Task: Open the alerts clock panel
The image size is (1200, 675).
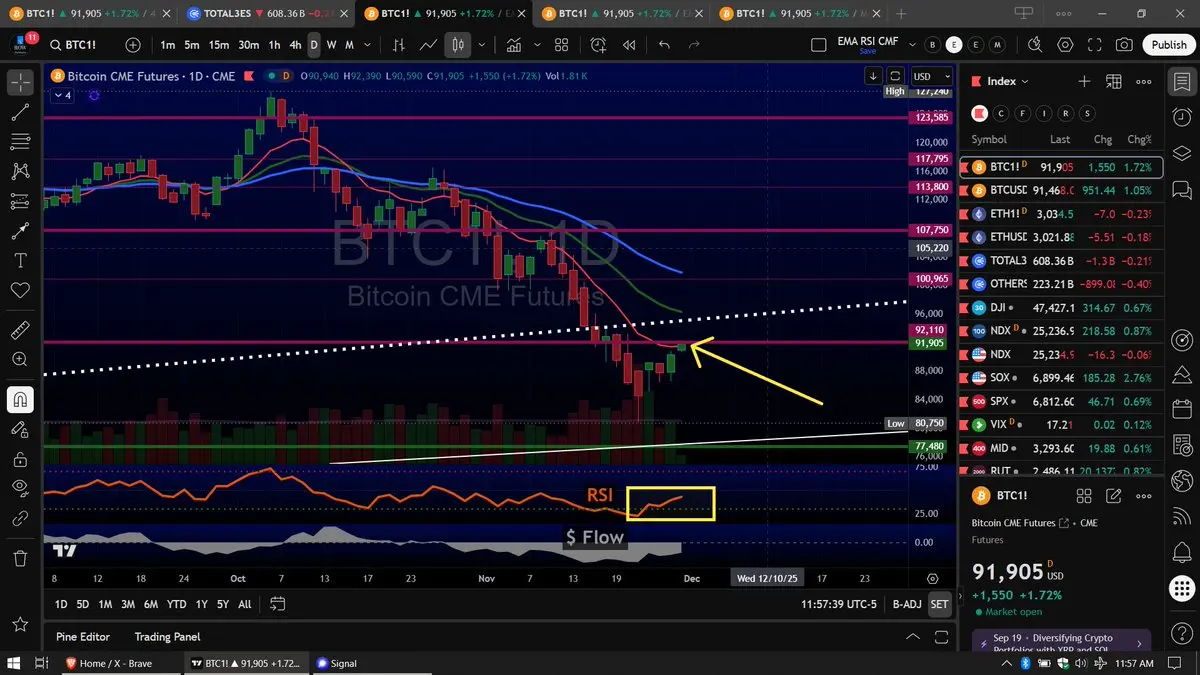Action: click(1181, 117)
